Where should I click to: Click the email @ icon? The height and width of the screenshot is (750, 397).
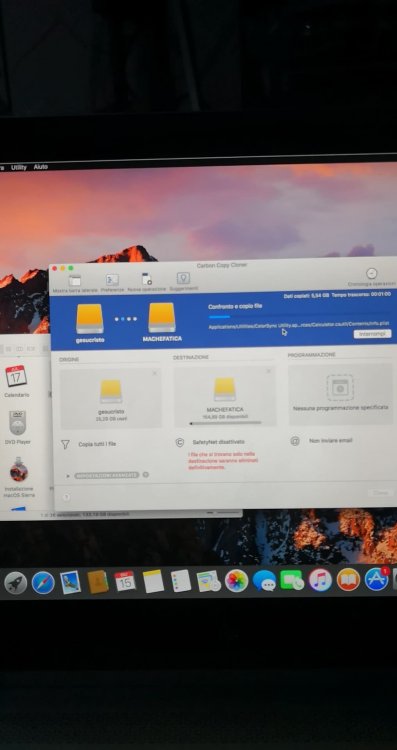coord(295,441)
